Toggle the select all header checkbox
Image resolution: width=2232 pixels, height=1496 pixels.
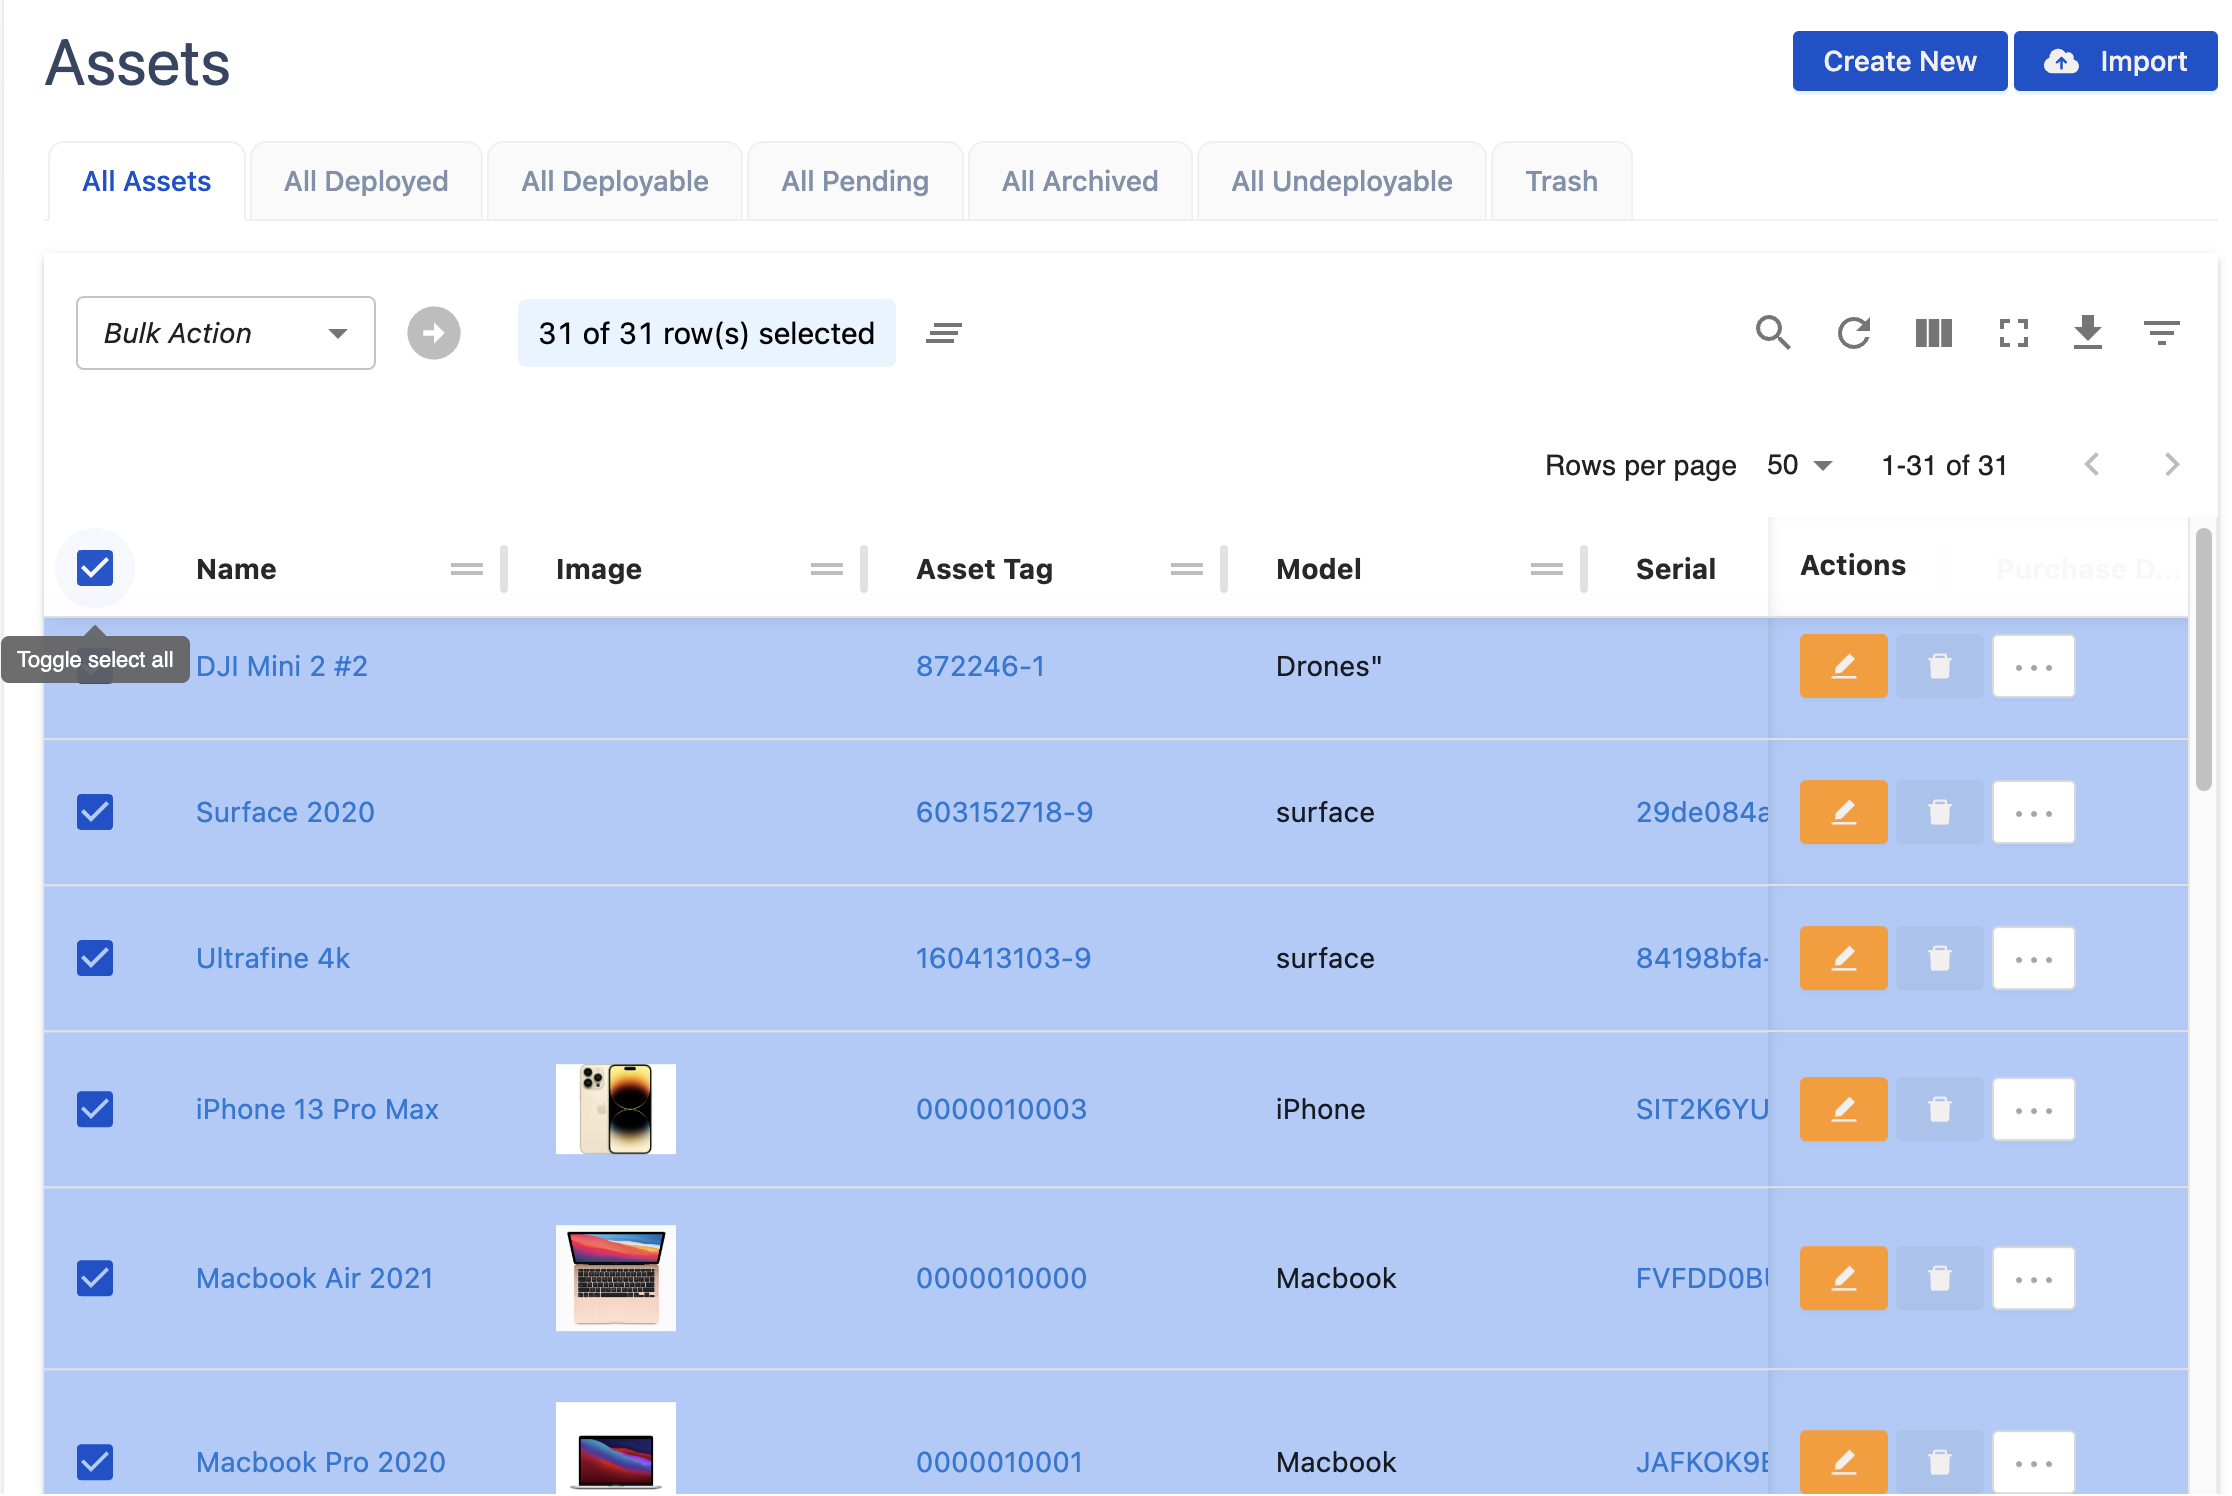click(95, 568)
